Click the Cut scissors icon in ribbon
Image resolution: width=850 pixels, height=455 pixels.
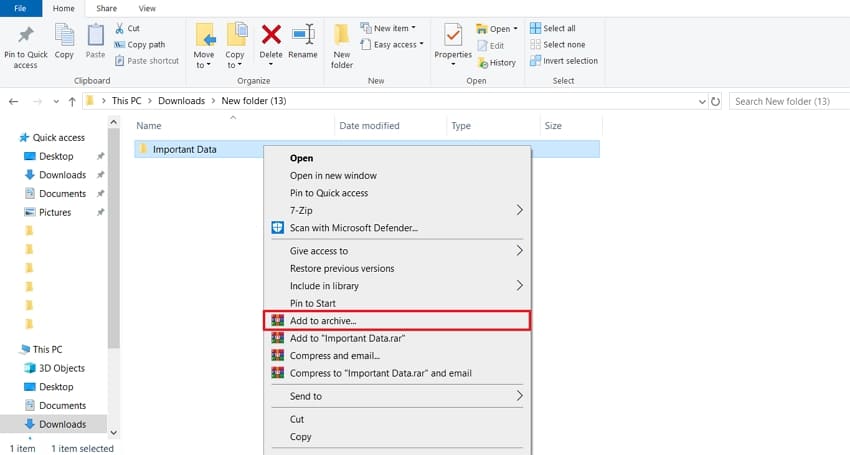tap(119, 28)
